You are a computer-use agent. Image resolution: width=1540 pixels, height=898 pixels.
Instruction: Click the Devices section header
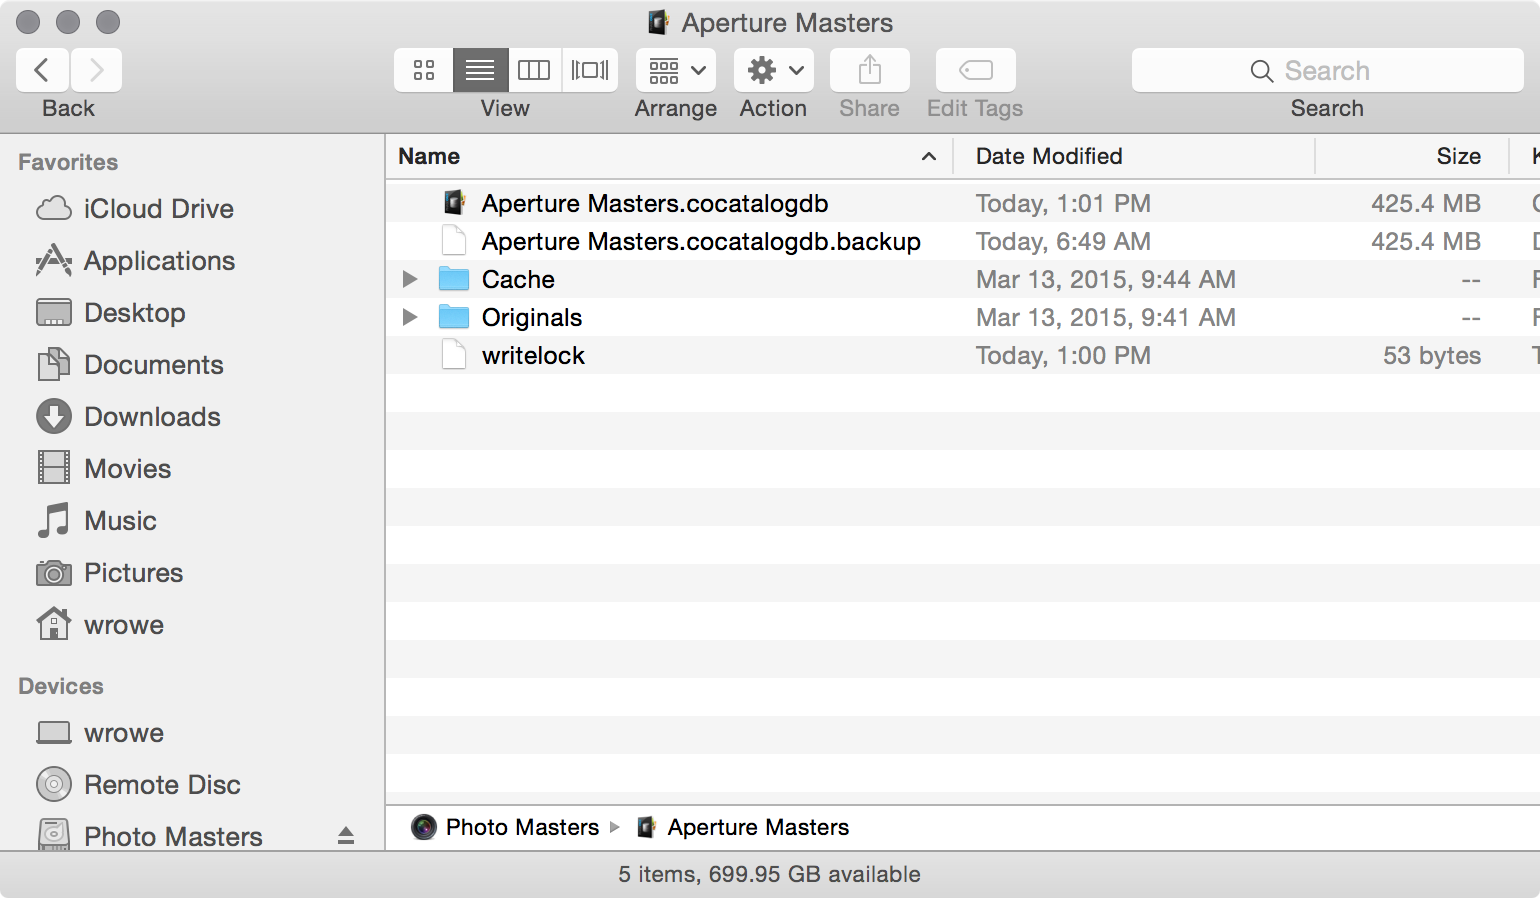coord(61,686)
